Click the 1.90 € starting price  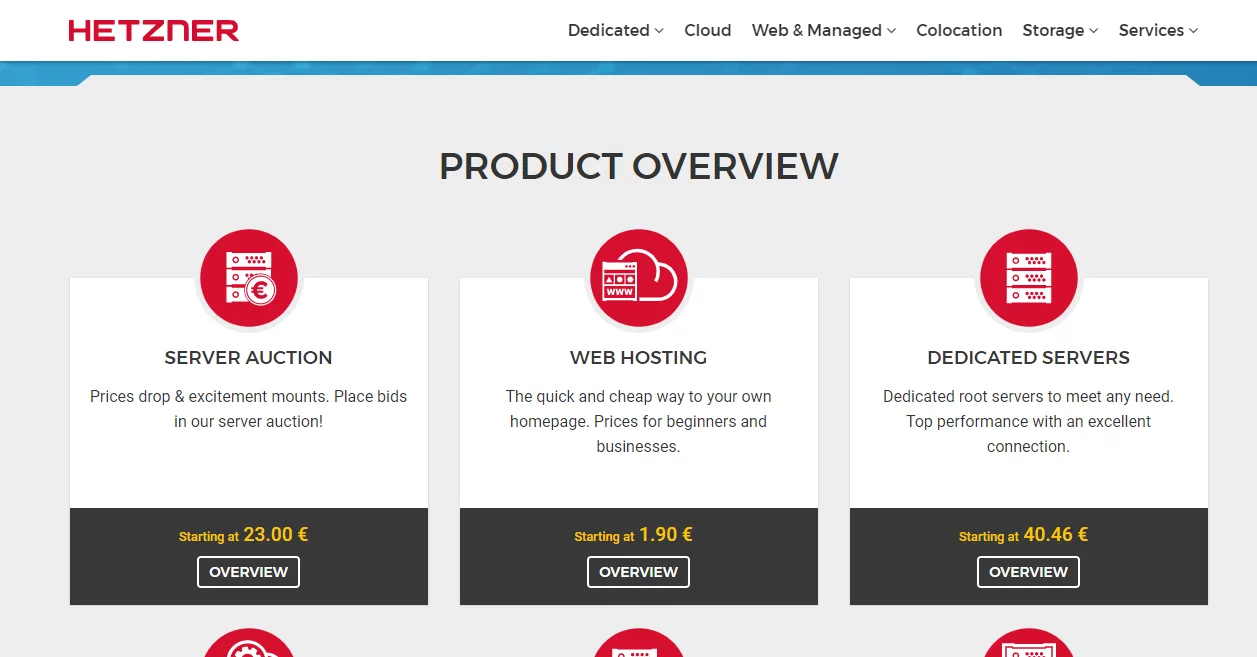click(x=665, y=535)
